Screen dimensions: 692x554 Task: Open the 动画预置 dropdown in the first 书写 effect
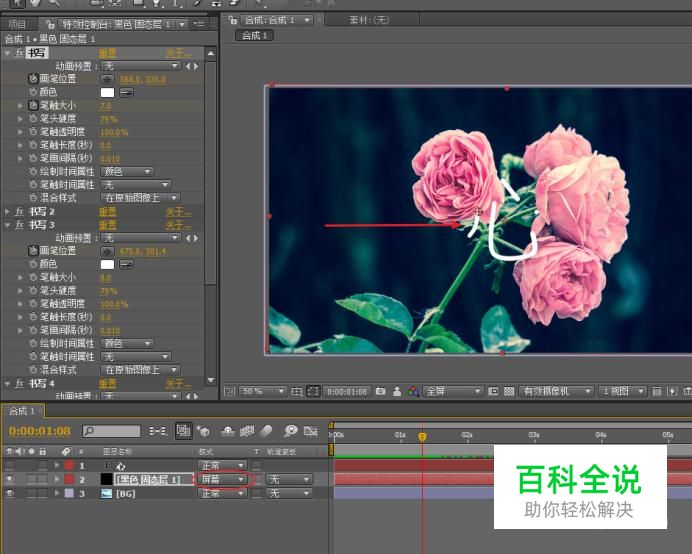tap(141, 66)
